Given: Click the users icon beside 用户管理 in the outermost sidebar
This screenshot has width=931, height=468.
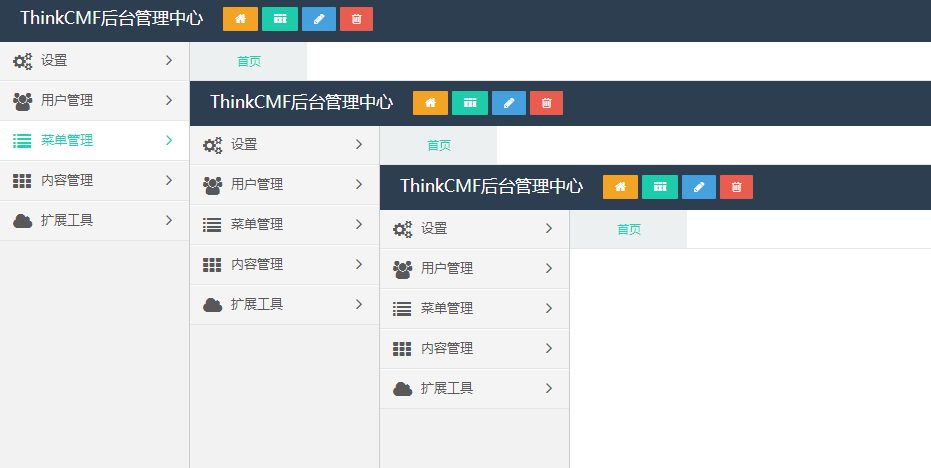Looking at the screenshot, I should point(23,102).
